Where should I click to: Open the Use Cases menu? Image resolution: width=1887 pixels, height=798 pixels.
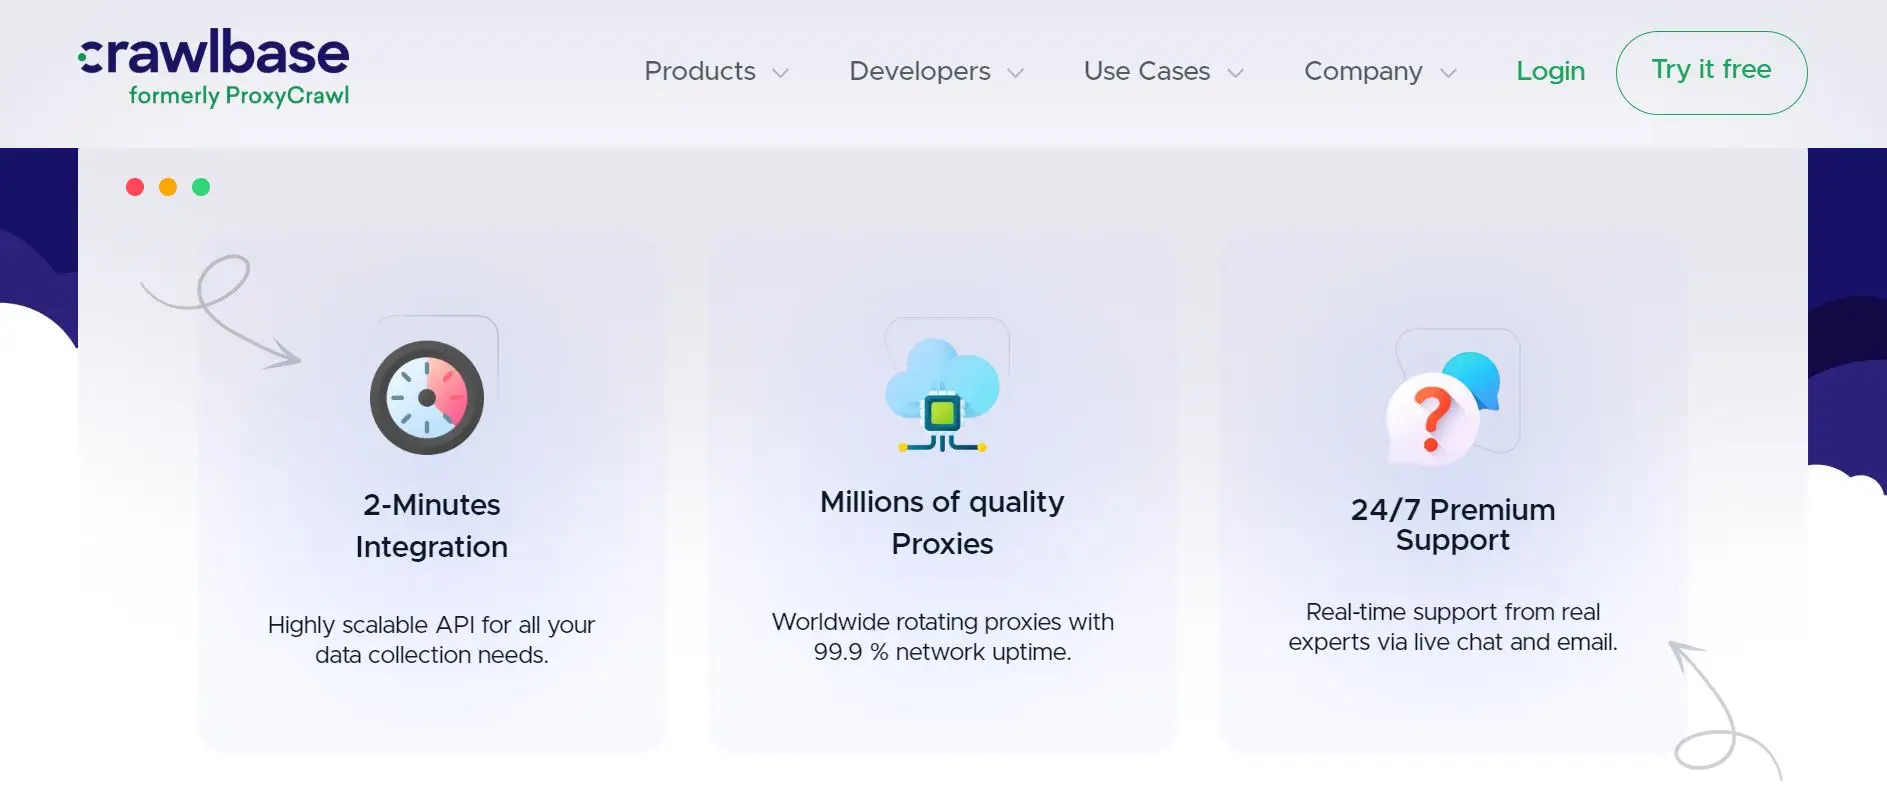(x=1147, y=71)
